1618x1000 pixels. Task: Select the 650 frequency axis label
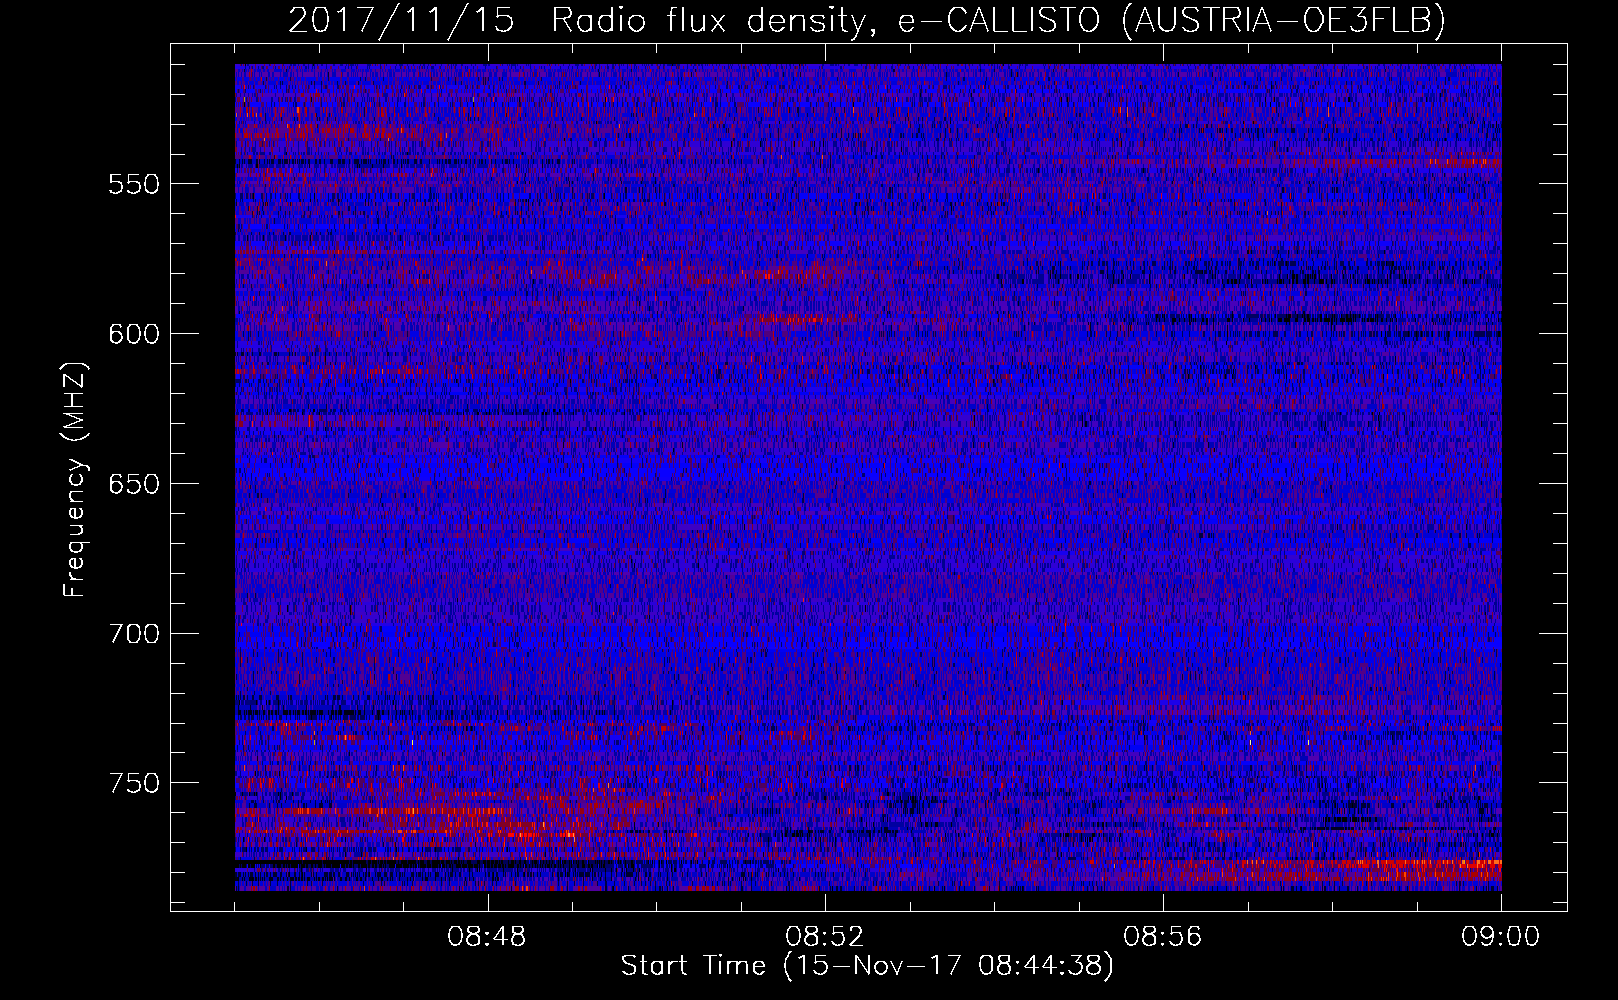tap(134, 484)
